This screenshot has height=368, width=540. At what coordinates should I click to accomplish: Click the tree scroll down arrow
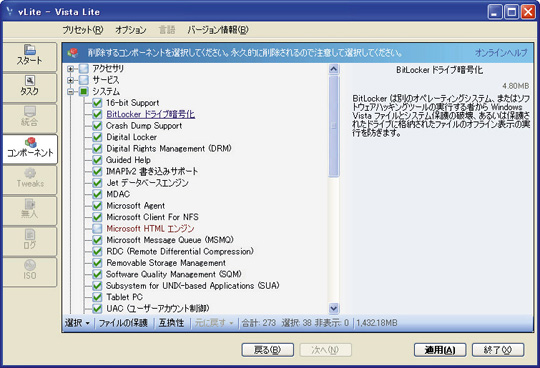click(334, 308)
